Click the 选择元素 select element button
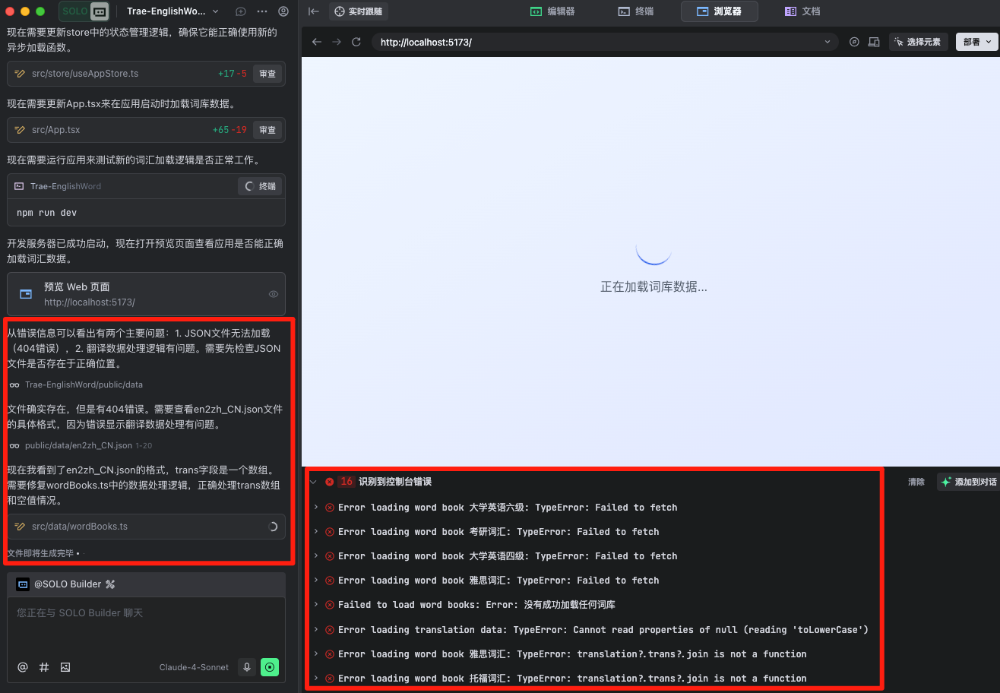The width and height of the screenshot is (1000, 693). (918, 42)
